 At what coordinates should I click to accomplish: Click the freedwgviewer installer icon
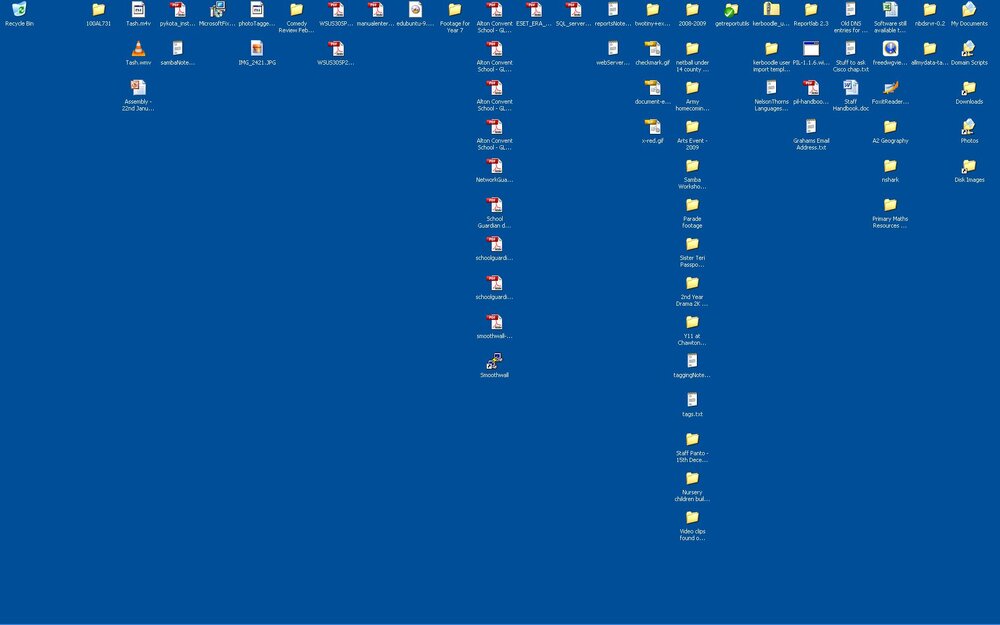890,48
